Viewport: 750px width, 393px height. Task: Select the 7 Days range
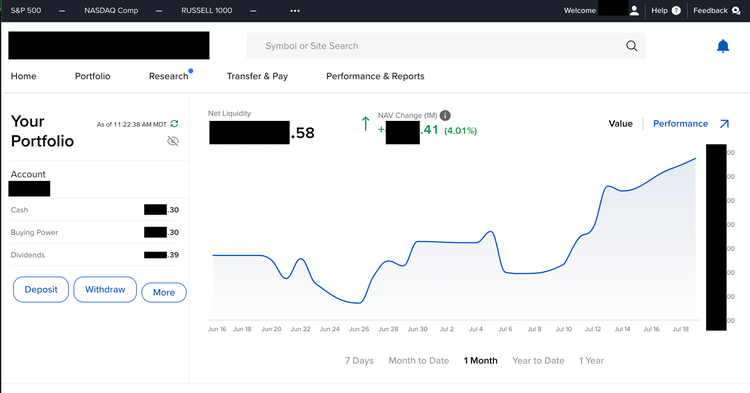click(x=359, y=360)
